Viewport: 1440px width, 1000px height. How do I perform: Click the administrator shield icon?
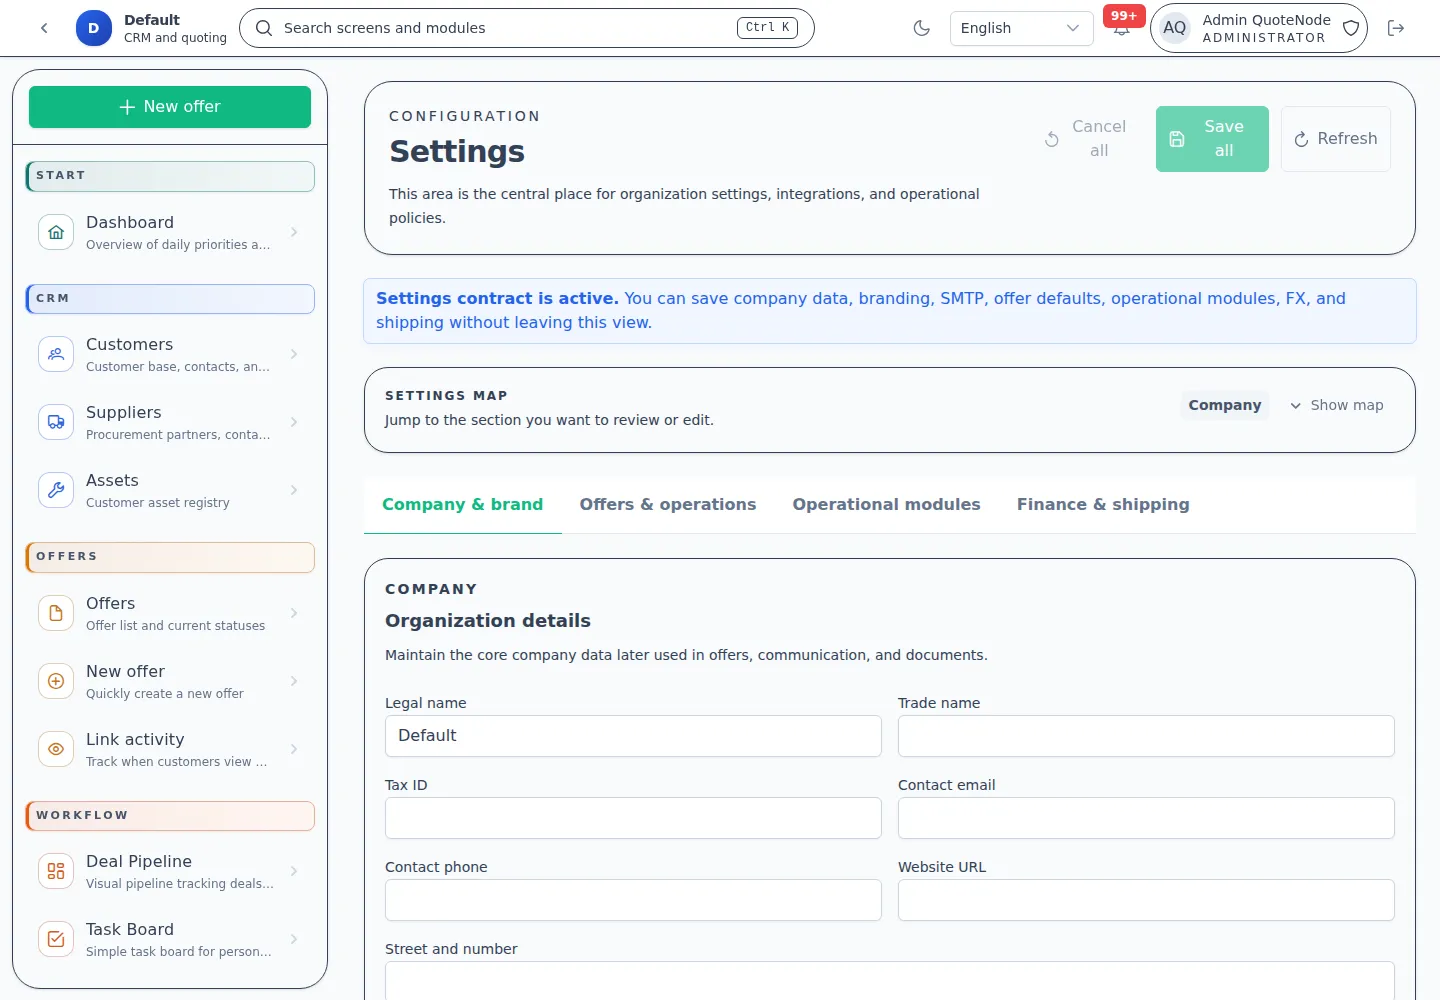click(x=1351, y=28)
